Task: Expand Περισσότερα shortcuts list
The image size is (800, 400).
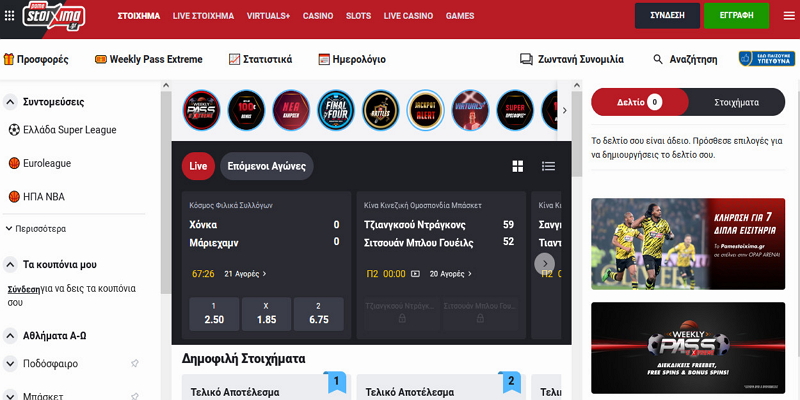Action: click(x=41, y=228)
